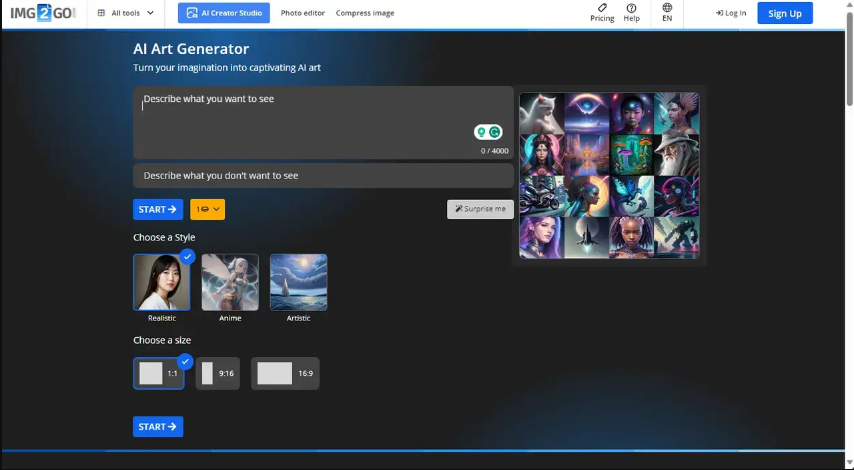The width and height of the screenshot is (854, 470).
Task: Click the old wizard sample image
Action: (676, 155)
